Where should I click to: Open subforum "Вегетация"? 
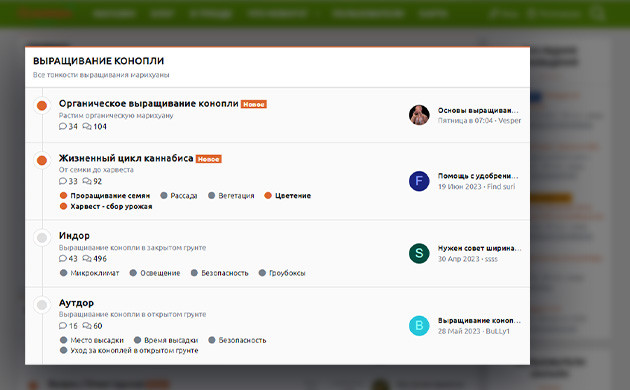pos(236,196)
